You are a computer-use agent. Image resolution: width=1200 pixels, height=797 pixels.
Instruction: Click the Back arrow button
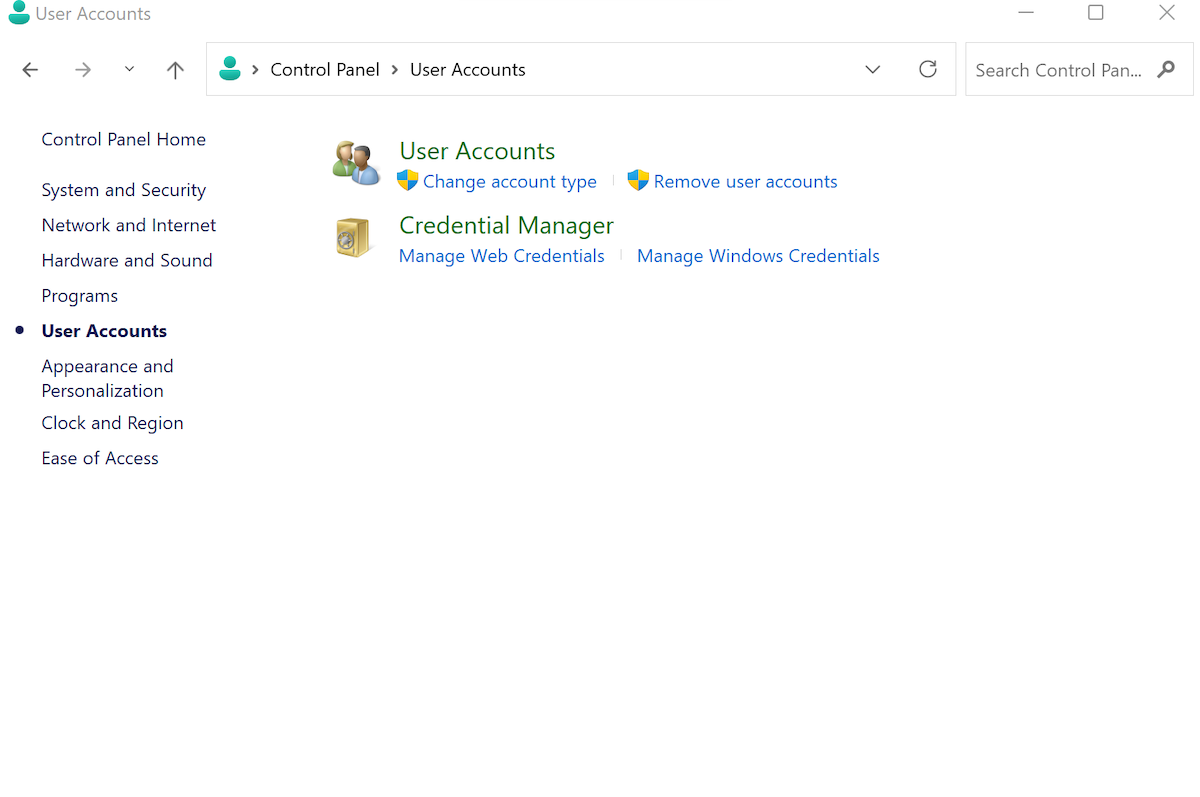30,70
